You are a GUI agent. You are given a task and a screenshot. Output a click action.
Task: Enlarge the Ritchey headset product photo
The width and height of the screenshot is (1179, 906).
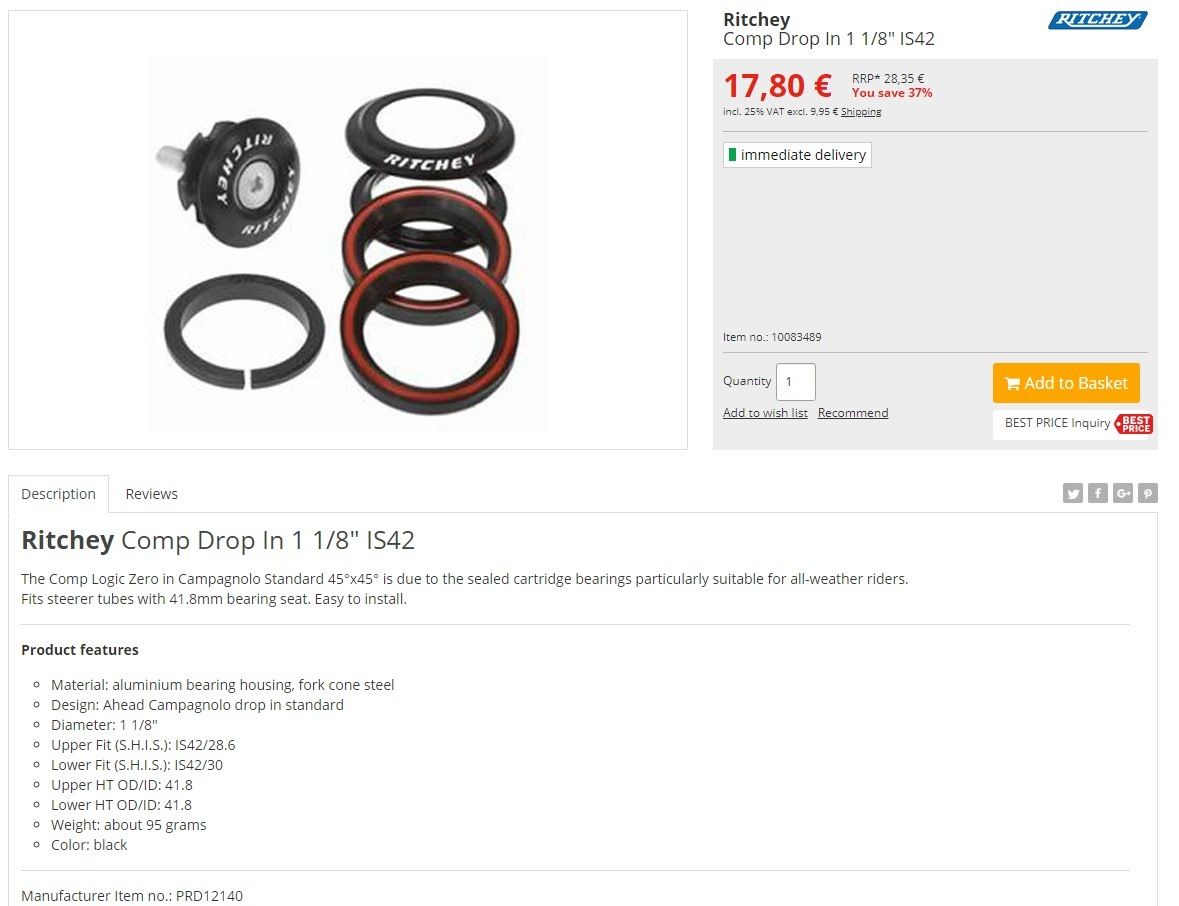(x=348, y=230)
